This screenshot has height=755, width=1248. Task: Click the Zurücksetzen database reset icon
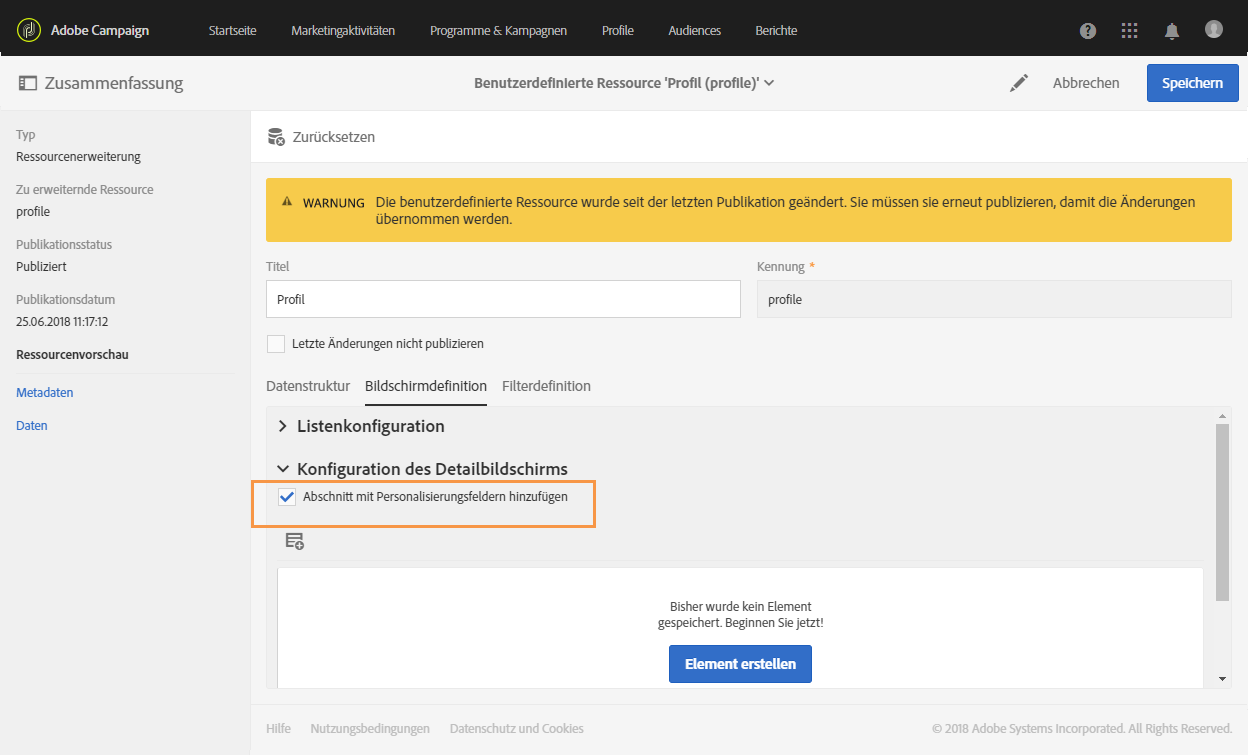pyautogui.click(x=277, y=137)
